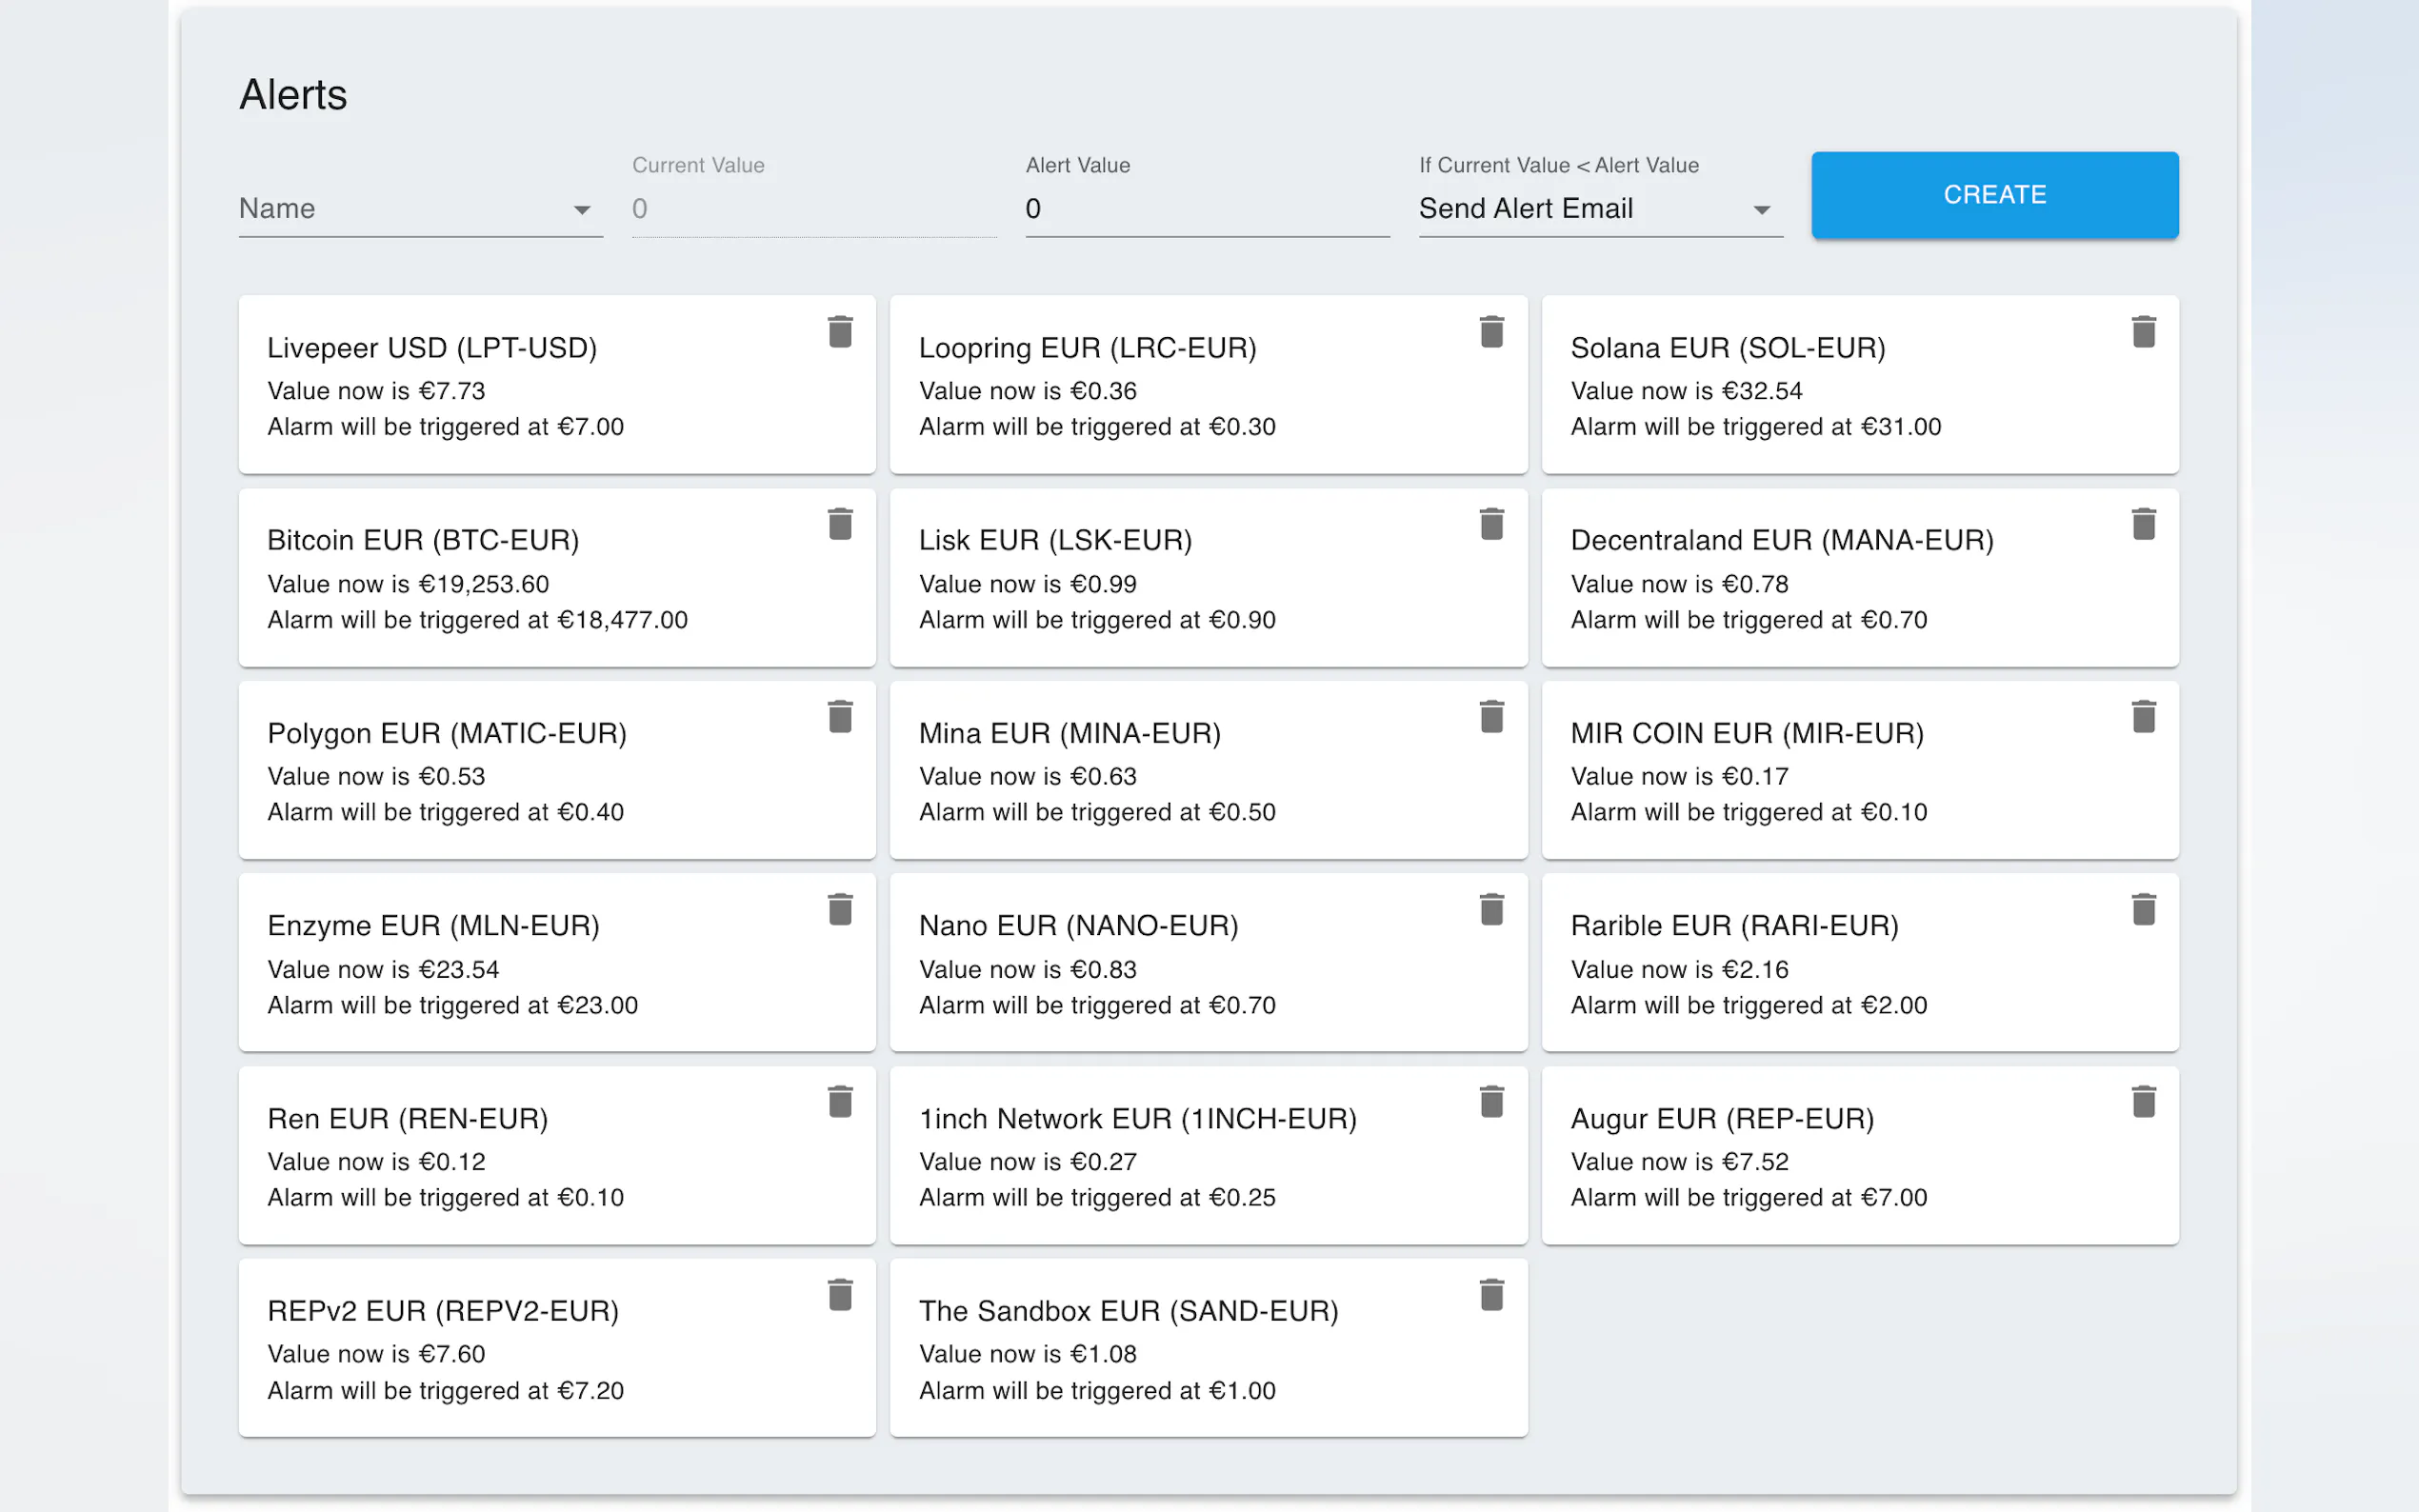The image size is (2419, 1512).
Task: Open the Name dropdown
Action: tap(420, 208)
